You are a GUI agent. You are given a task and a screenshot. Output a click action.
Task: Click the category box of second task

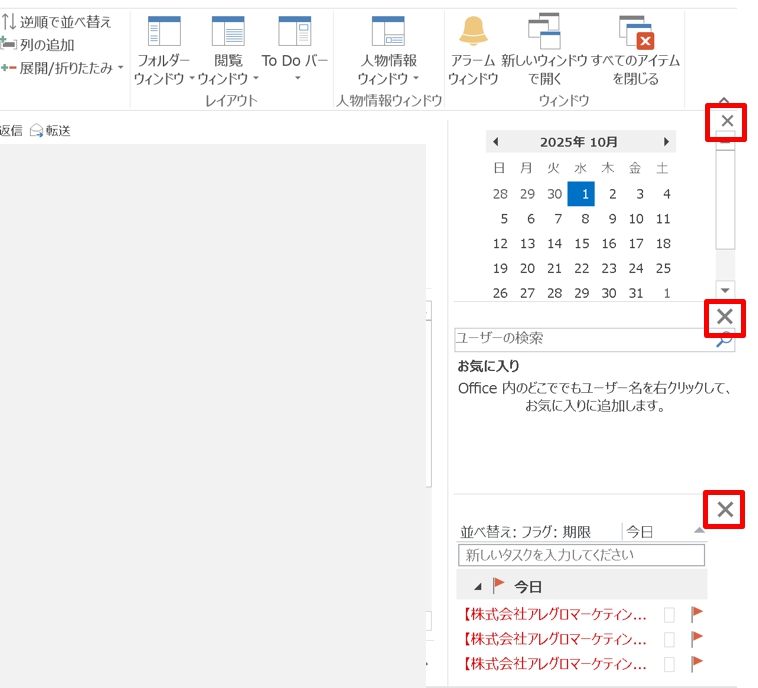click(x=670, y=639)
